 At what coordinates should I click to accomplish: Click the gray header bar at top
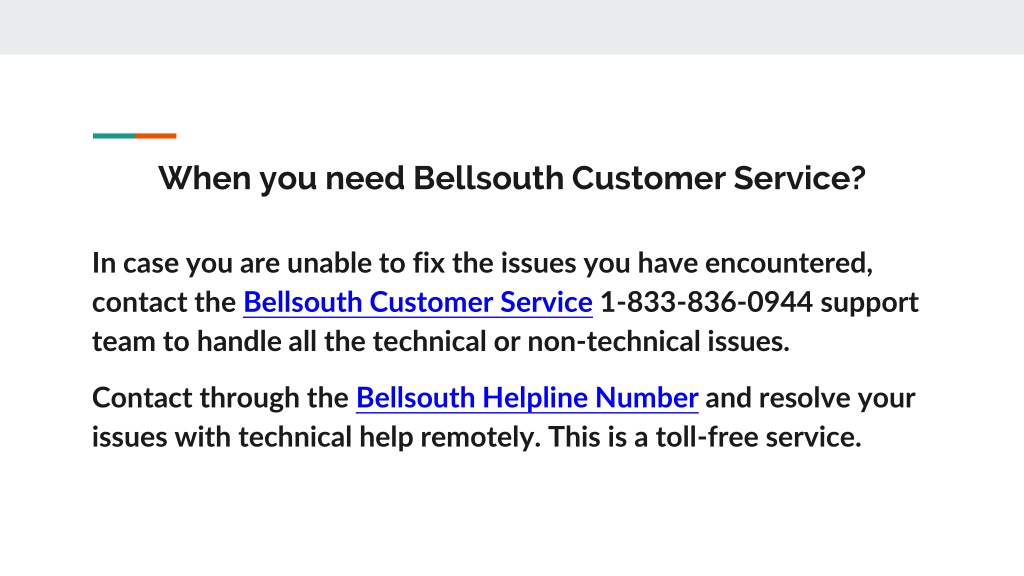click(512, 27)
